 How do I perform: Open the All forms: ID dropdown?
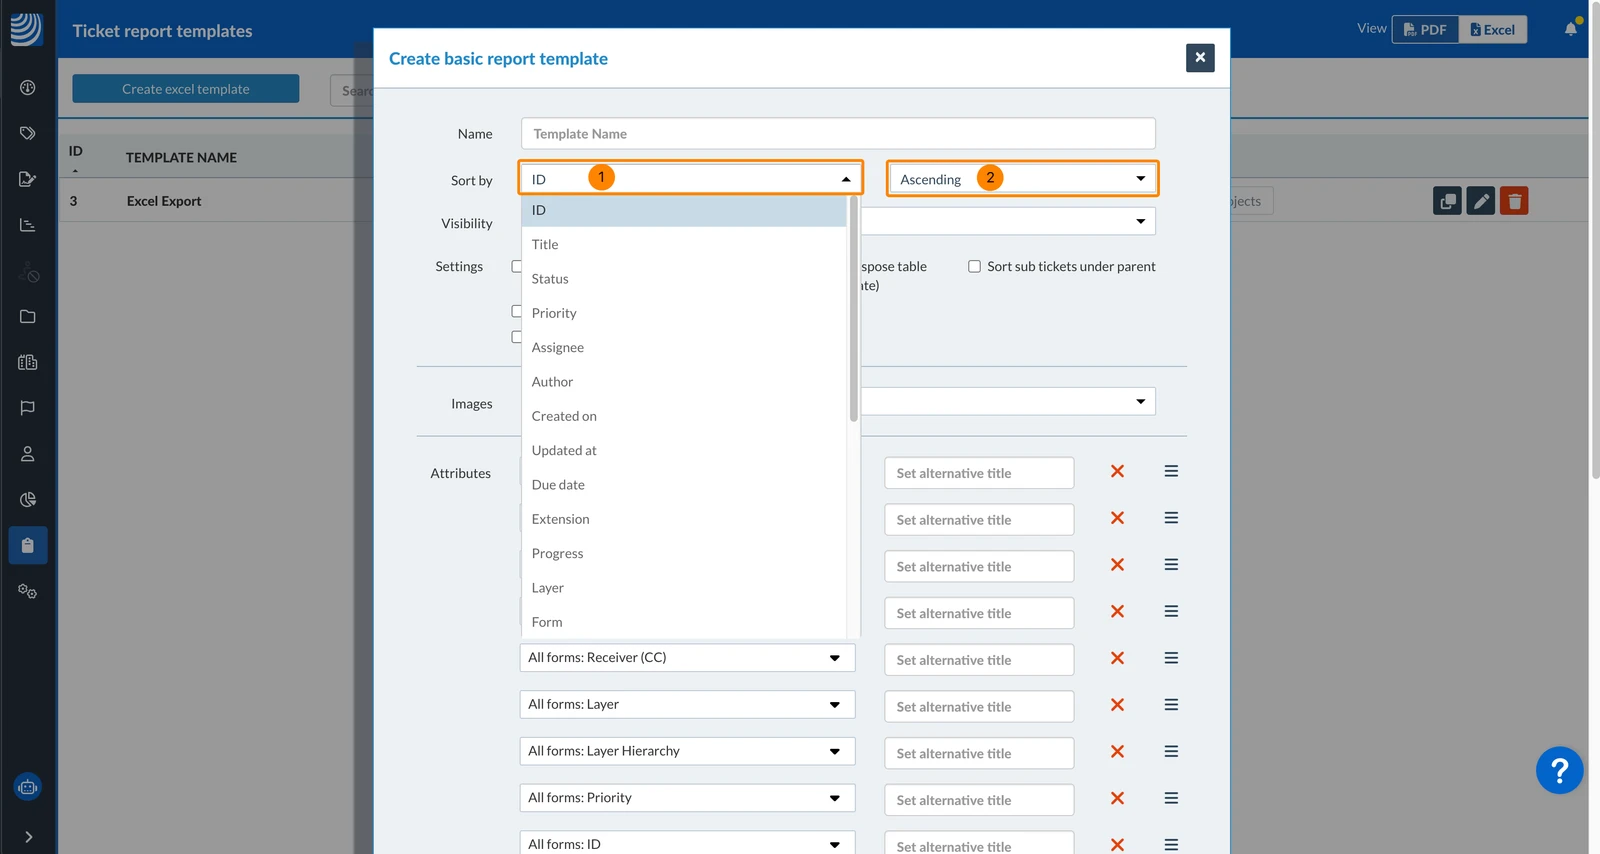687,843
